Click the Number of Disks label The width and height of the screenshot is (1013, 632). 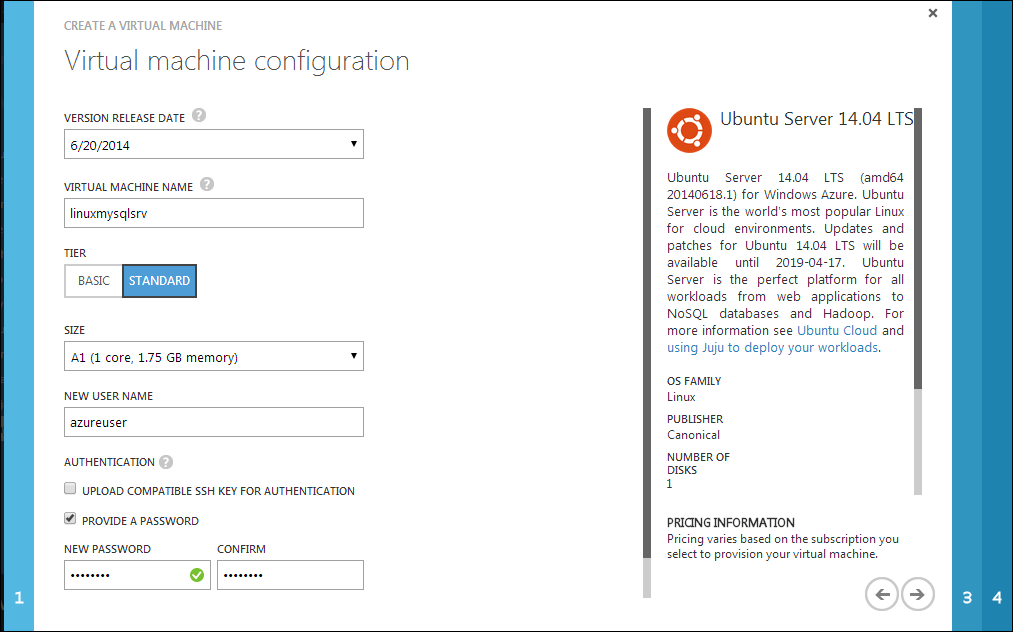(x=698, y=463)
